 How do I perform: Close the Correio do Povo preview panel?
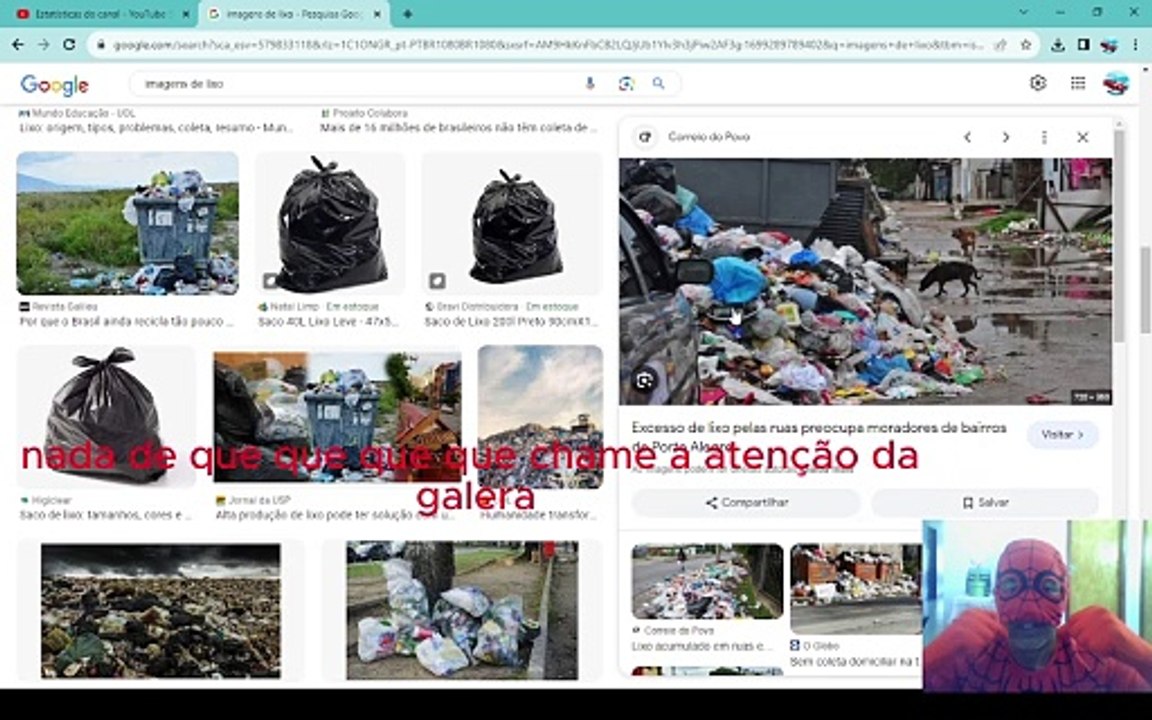pyautogui.click(x=1082, y=137)
